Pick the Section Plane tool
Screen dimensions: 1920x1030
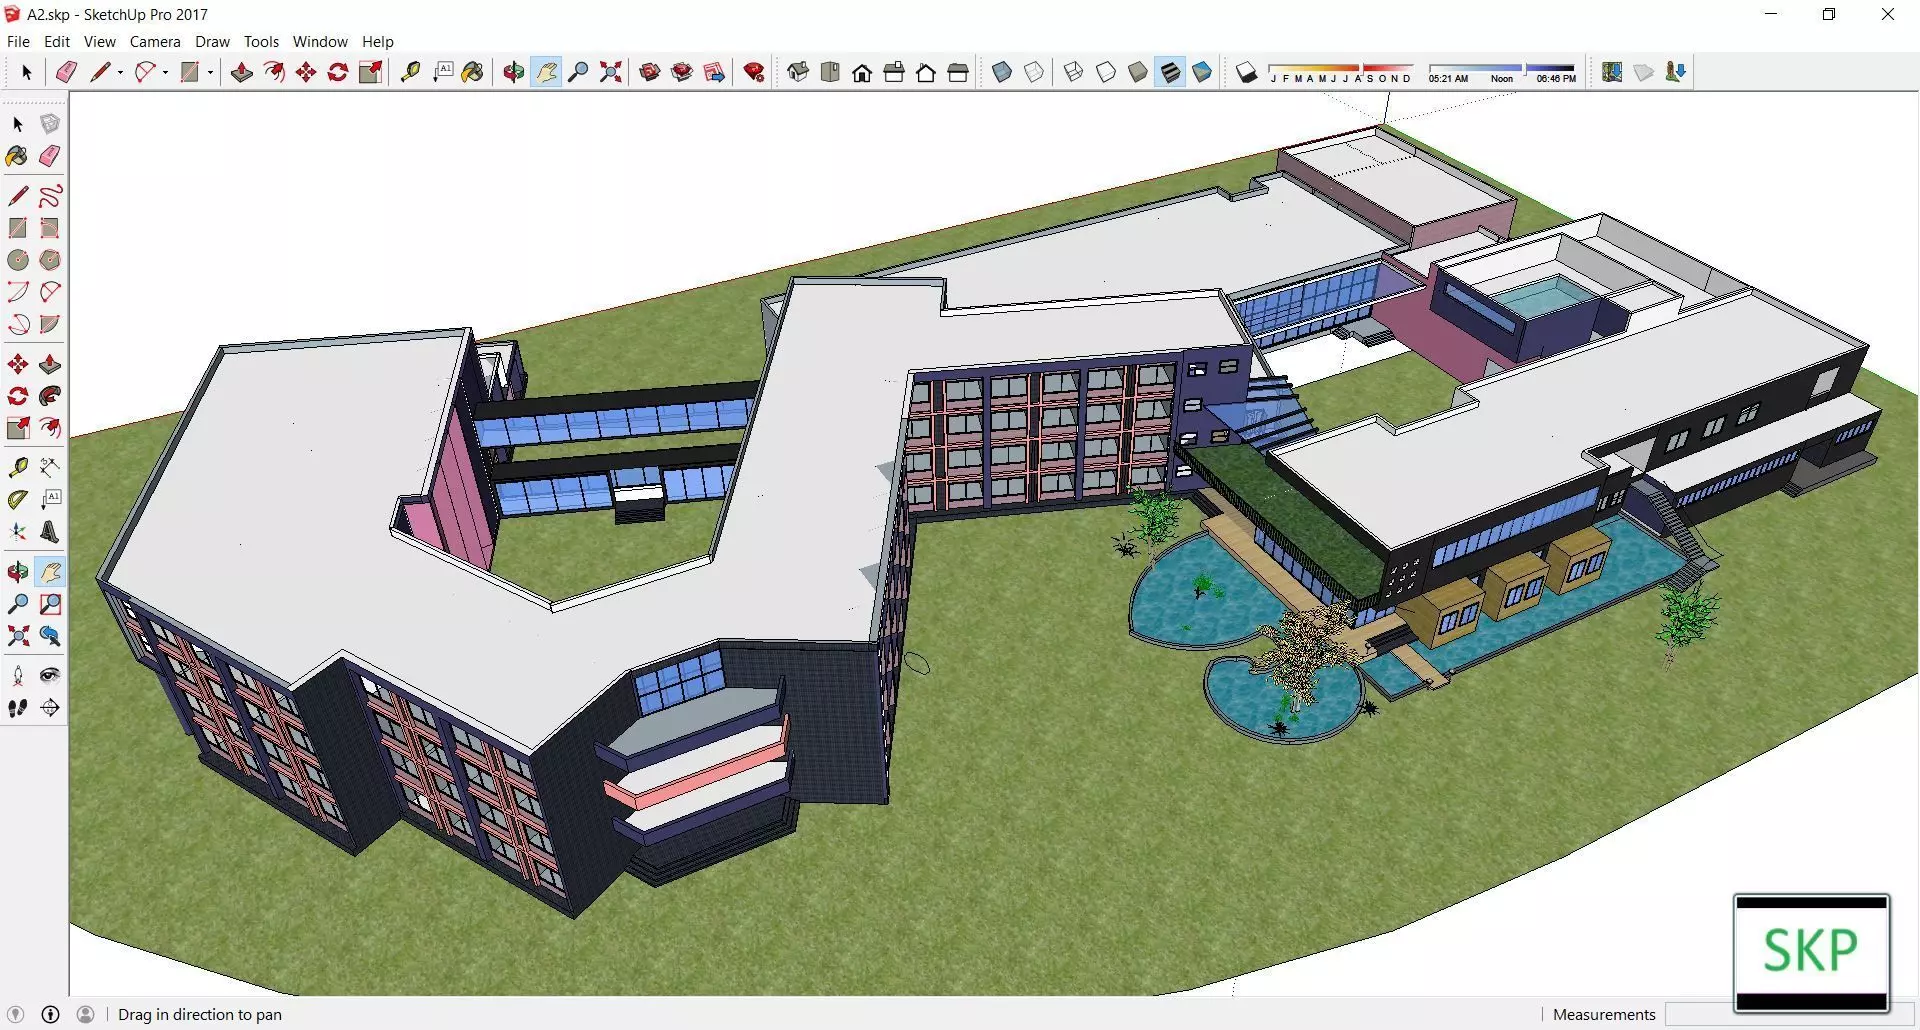tap(50, 708)
